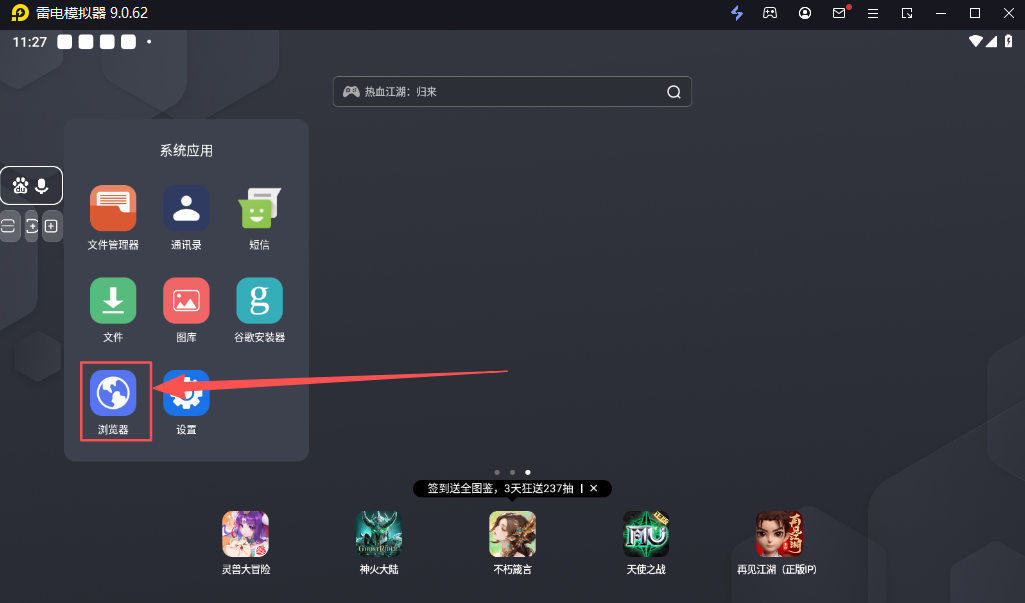Launch the 天使之战 game
This screenshot has height=603, width=1025.
pyautogui.click(x=646, y=534)
